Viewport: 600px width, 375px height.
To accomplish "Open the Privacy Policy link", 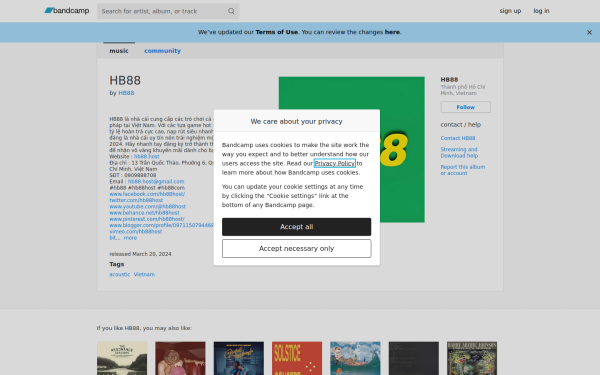I will click(334, 163).
